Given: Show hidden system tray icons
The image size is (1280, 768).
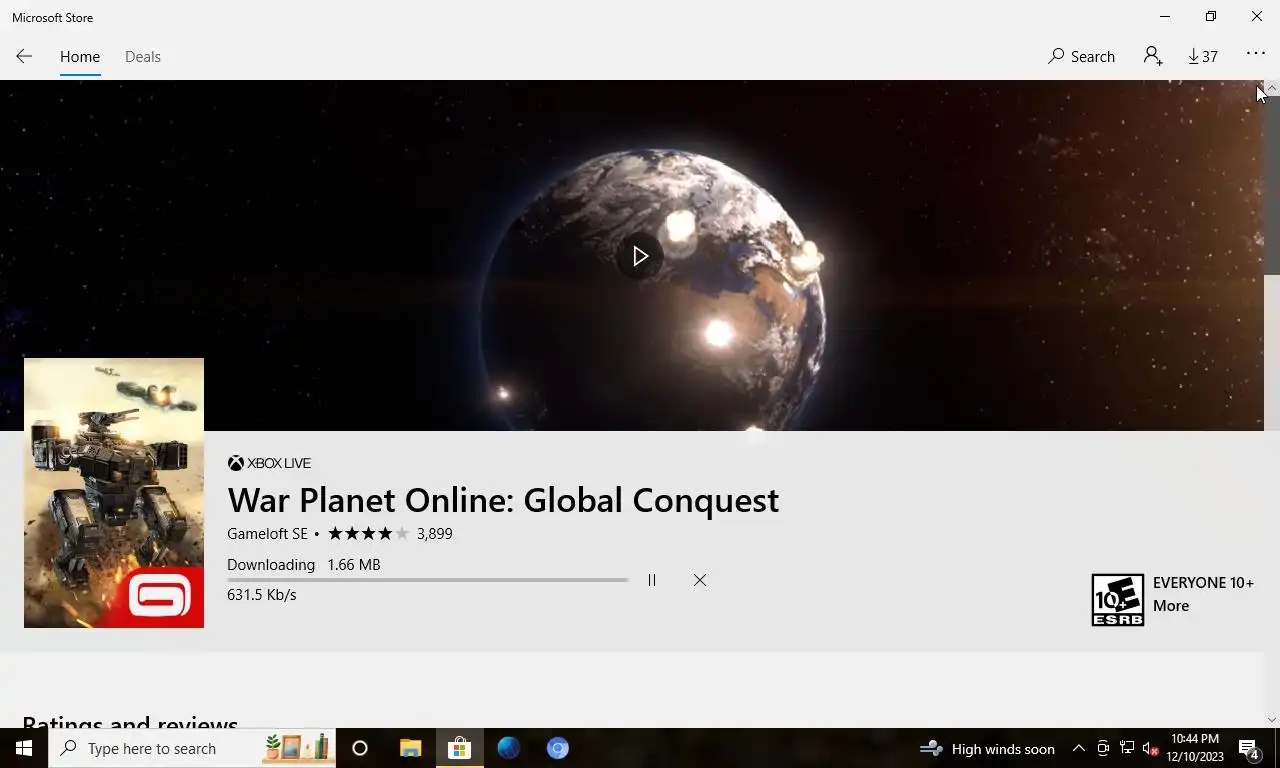Looking at the screenshot, I should pos(1079,748).
